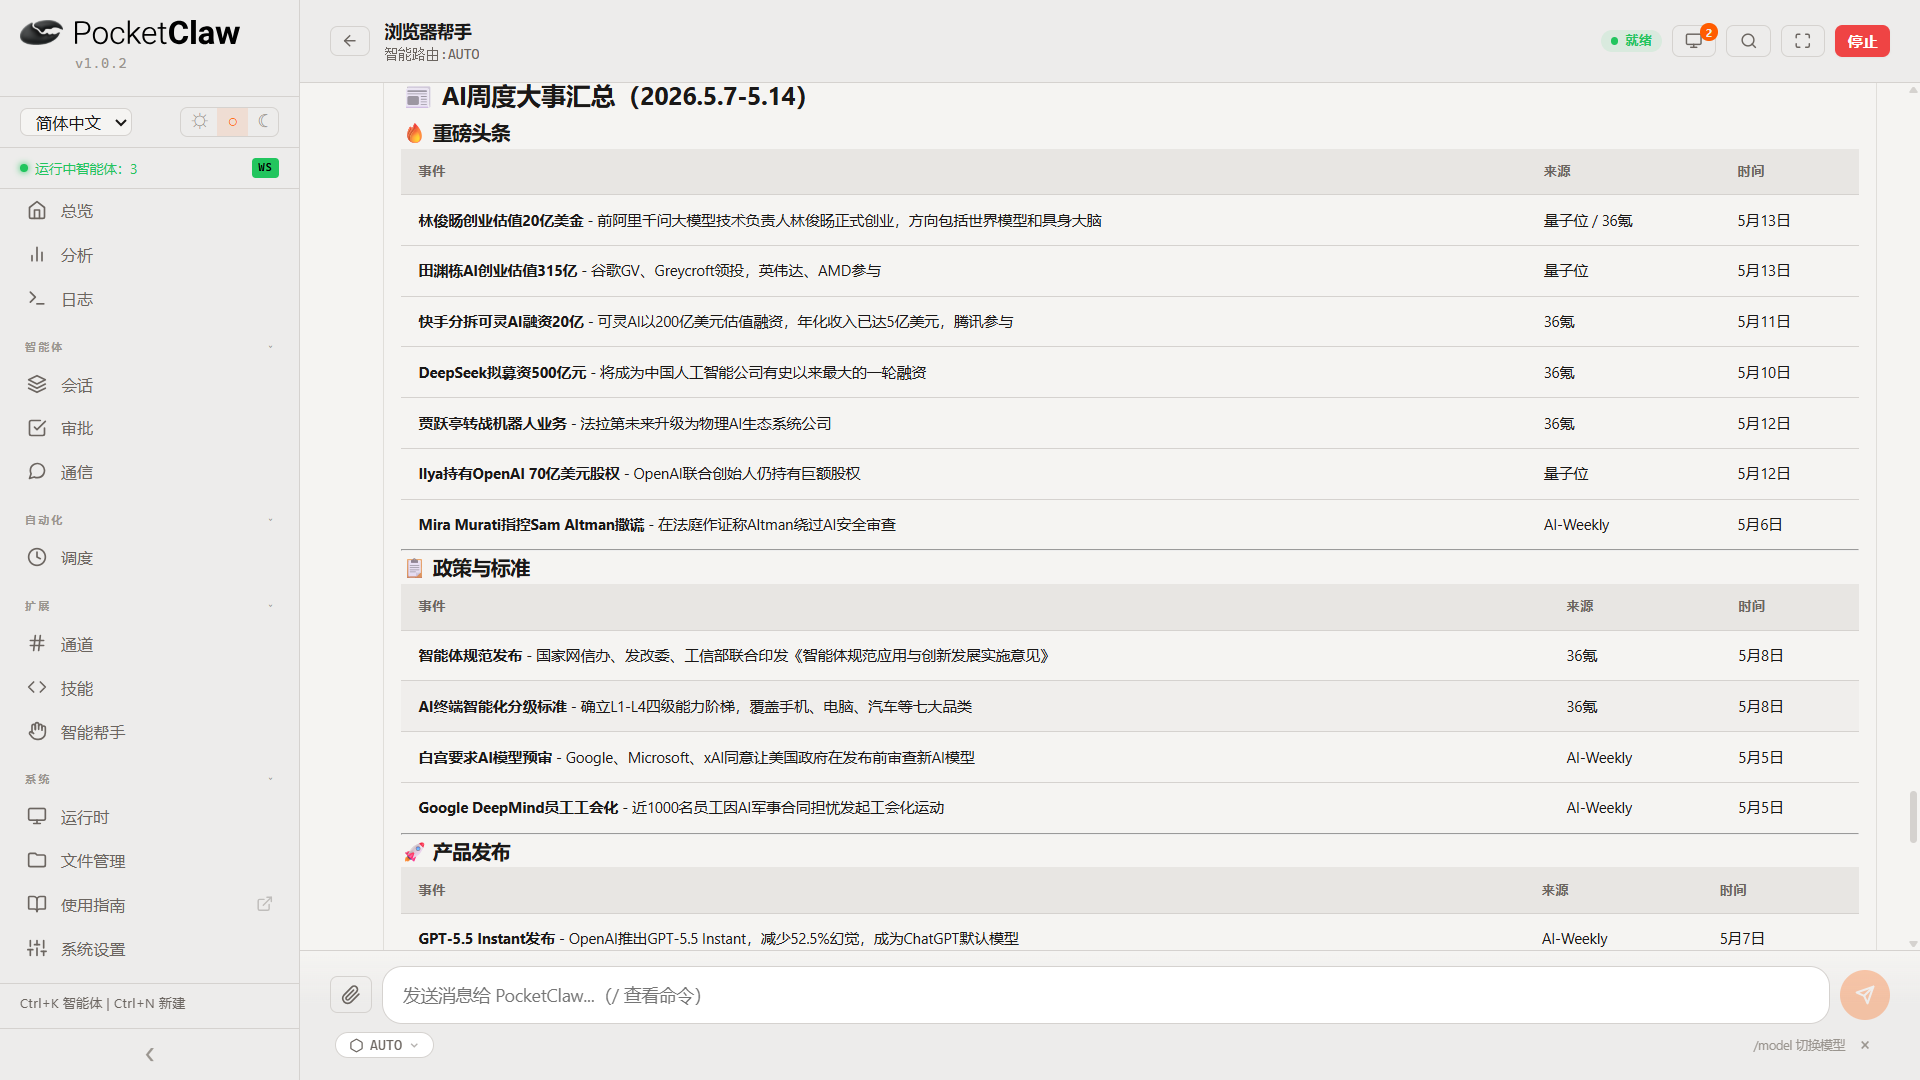Image resolution: width=1920 pixels, height=1080 pixels.
Task: Open the 总览 home icon
Action: coord(37,210)
